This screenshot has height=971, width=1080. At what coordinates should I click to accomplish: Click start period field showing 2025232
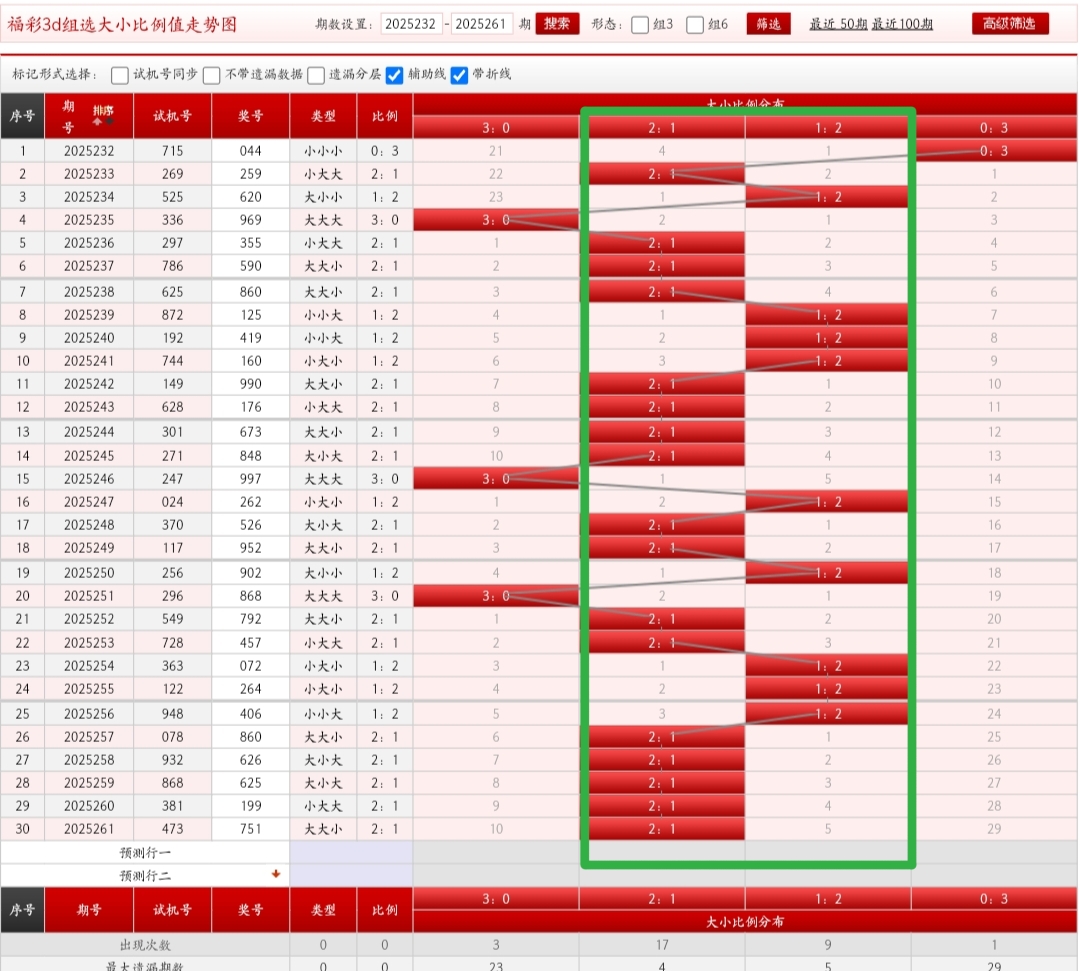411,24
